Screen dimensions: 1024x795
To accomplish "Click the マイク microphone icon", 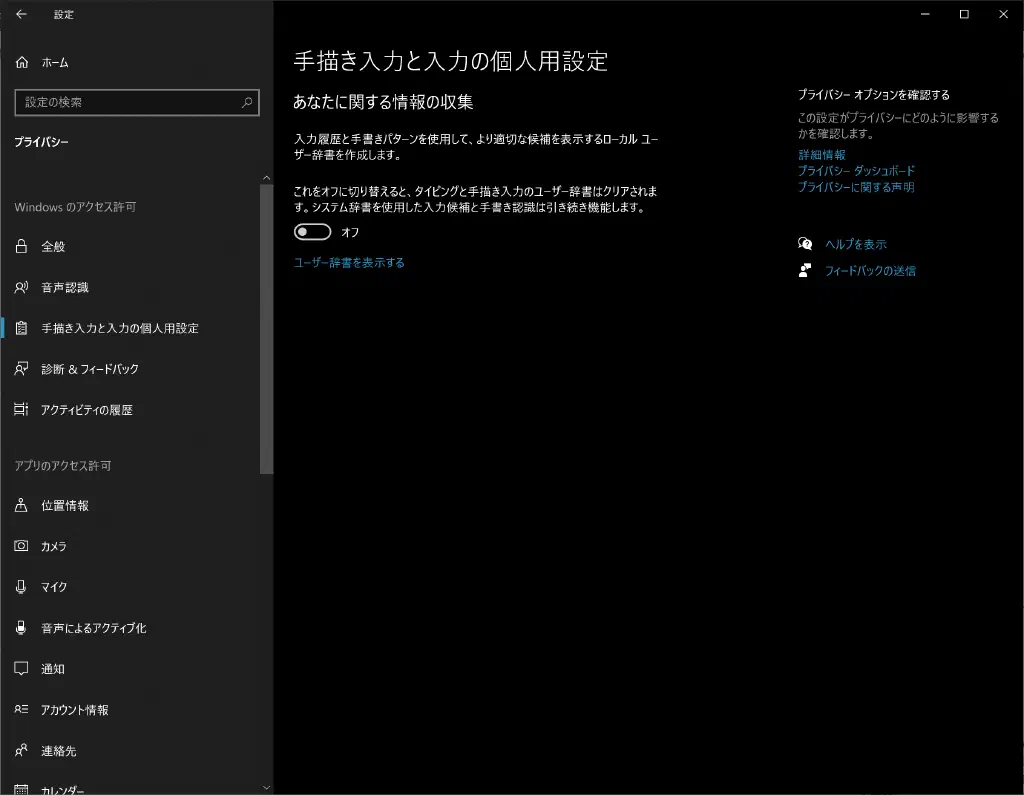I will pos(21,588).
